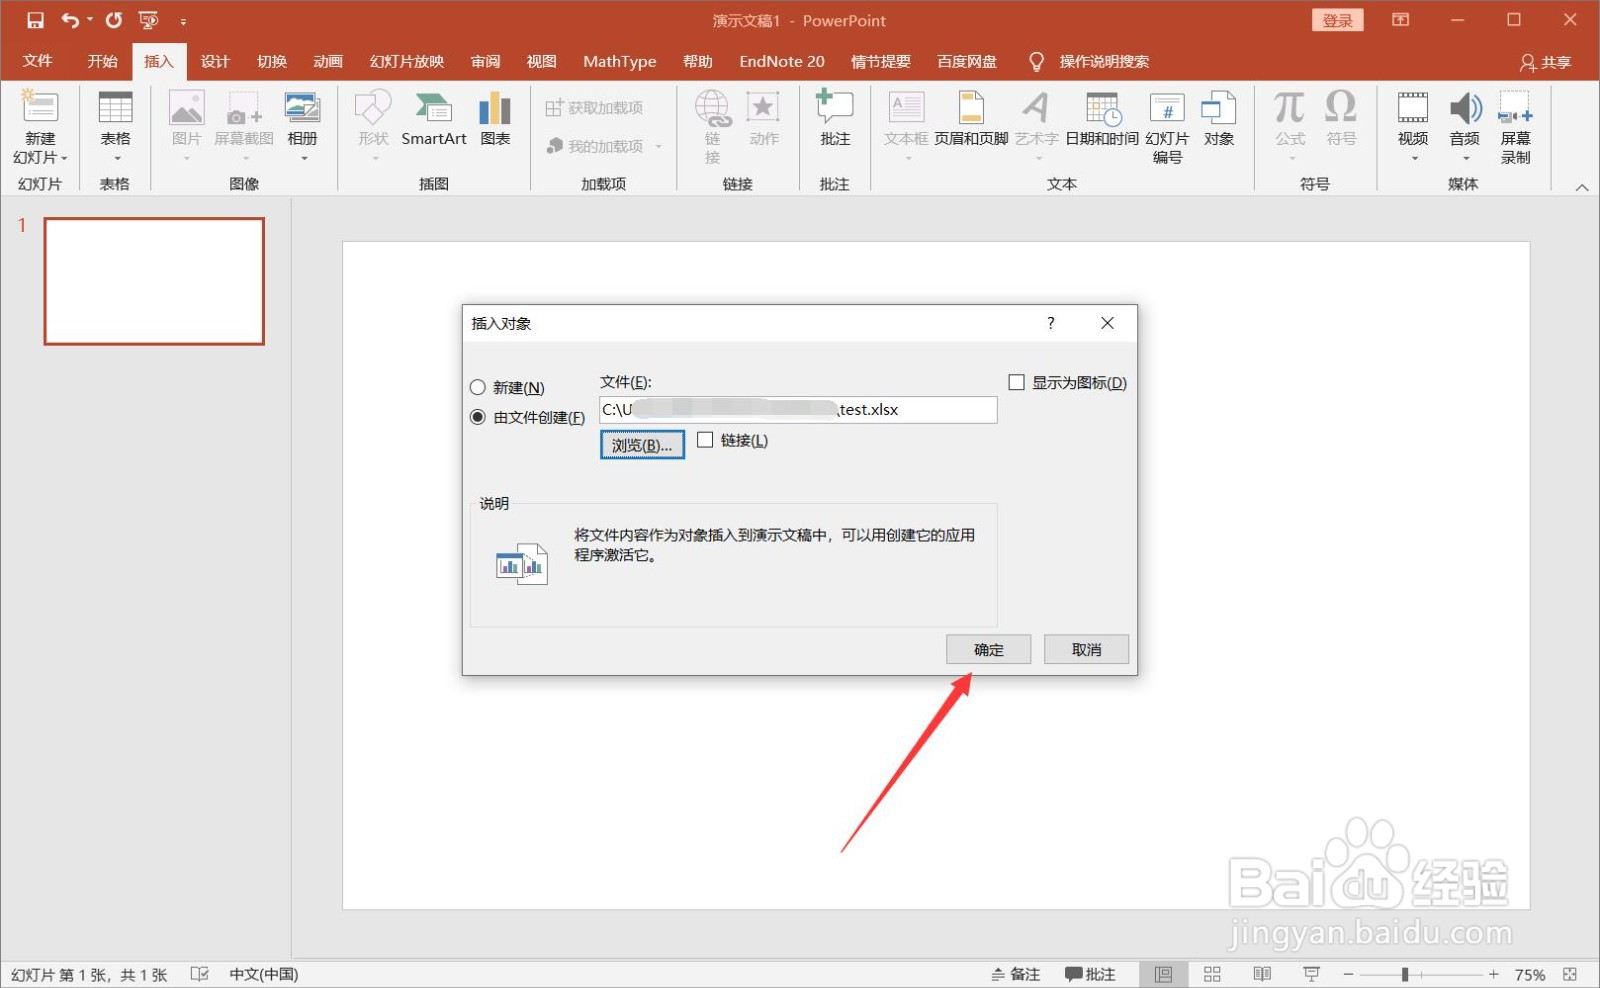Cancel dialog with 取消 button
The width and height of the screenshot is (1600, 988).
1087,650
